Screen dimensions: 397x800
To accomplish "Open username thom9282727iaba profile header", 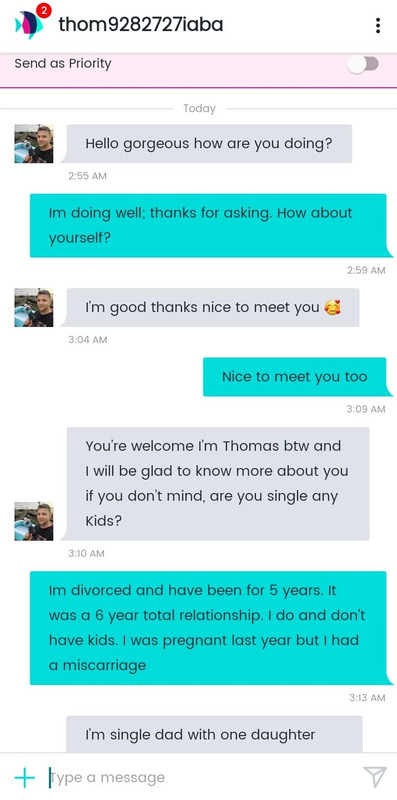I will (141, 24).
